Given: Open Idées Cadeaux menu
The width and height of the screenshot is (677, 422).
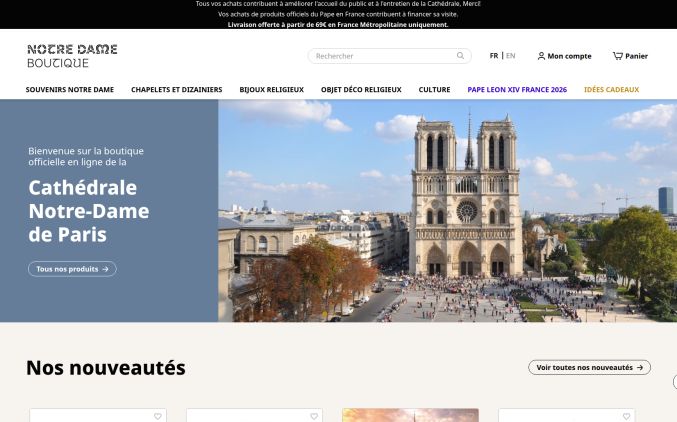Looking at the screenshot, I should pos(611,89).
